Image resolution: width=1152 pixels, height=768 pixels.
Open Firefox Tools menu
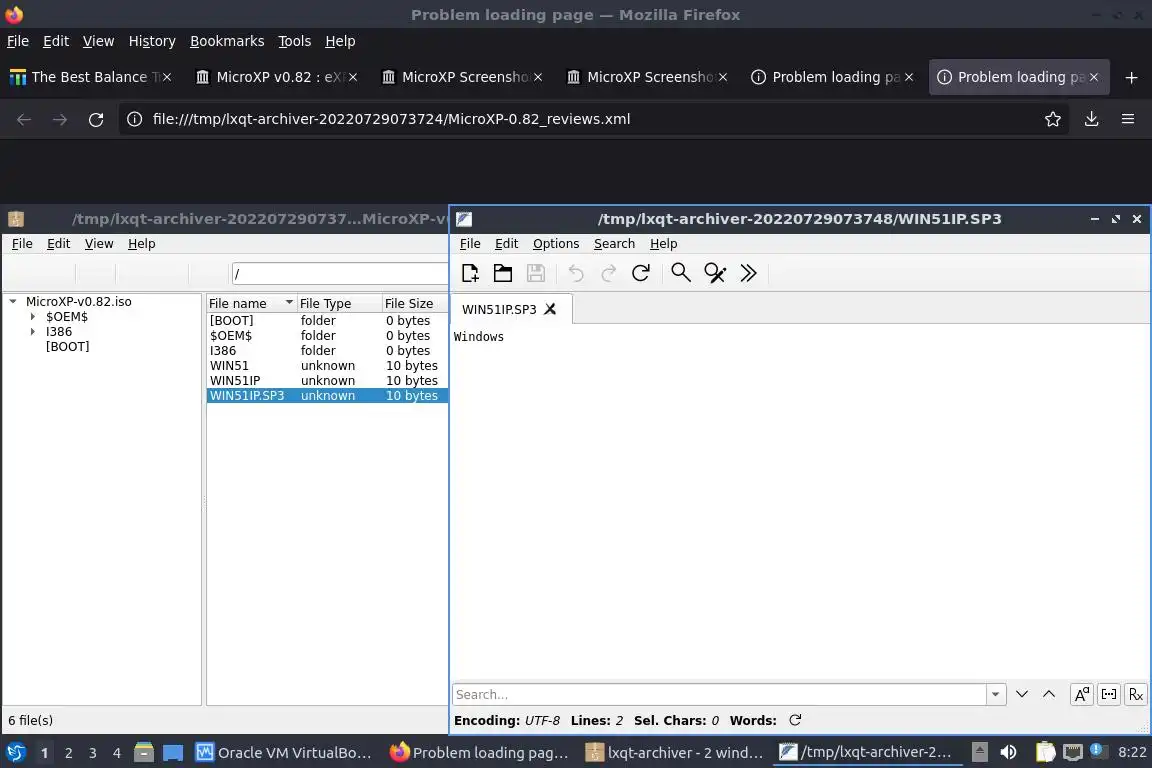click(295, 41)
